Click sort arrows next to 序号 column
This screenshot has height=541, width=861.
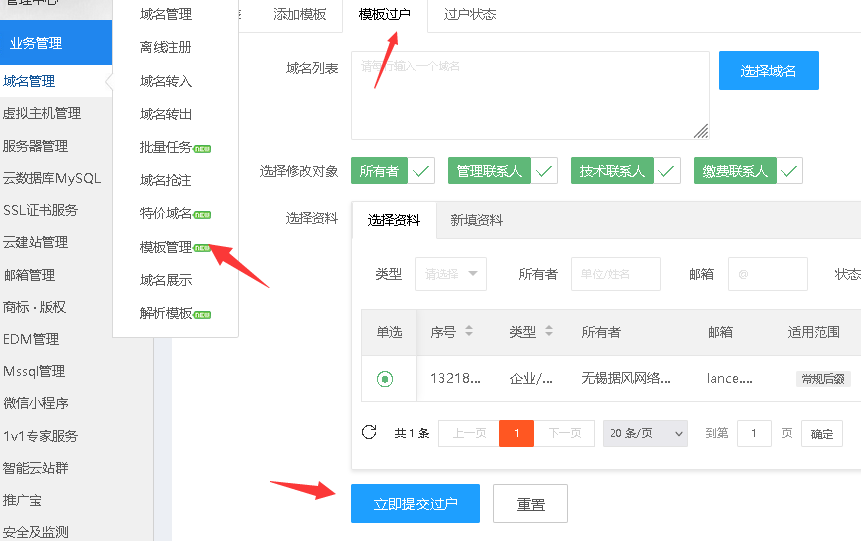point(469,332)
